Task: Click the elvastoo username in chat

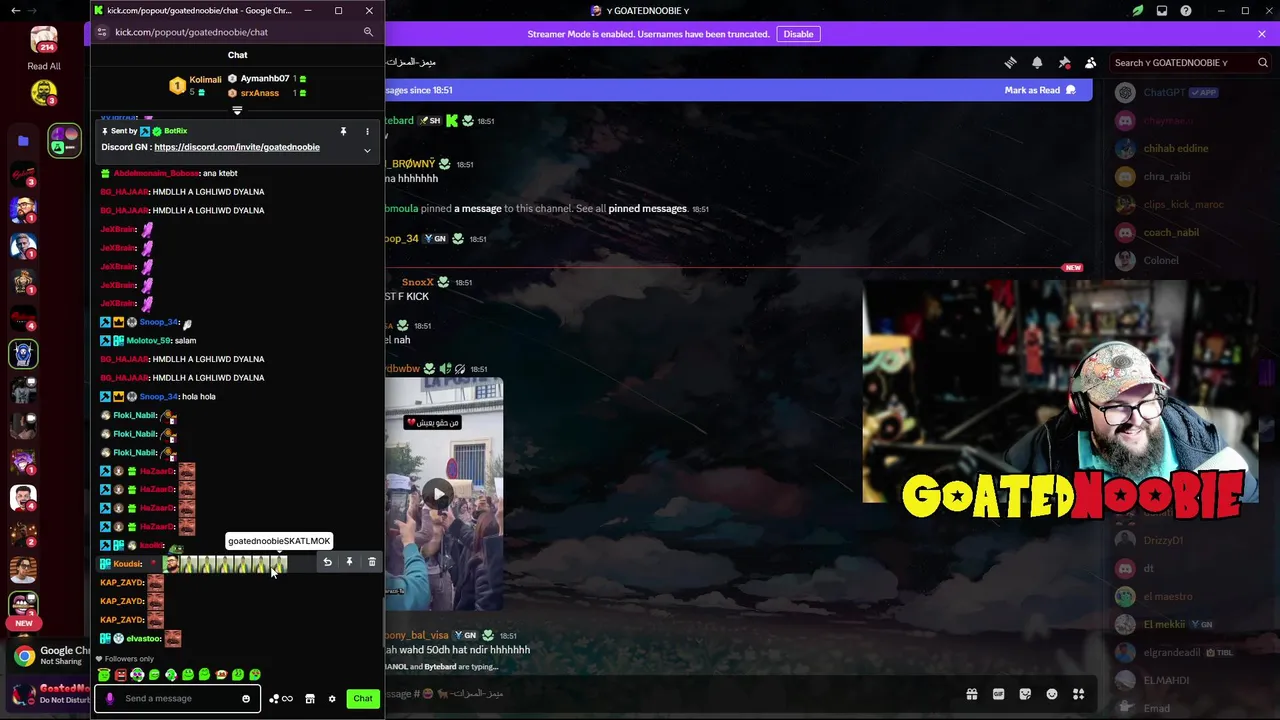Action: click(144, 639)
